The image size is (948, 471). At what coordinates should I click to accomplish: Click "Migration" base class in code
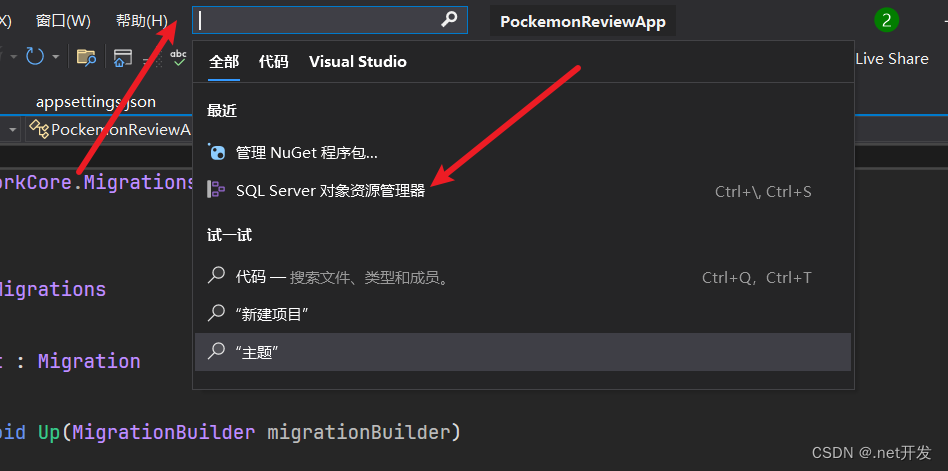(89, 362)
